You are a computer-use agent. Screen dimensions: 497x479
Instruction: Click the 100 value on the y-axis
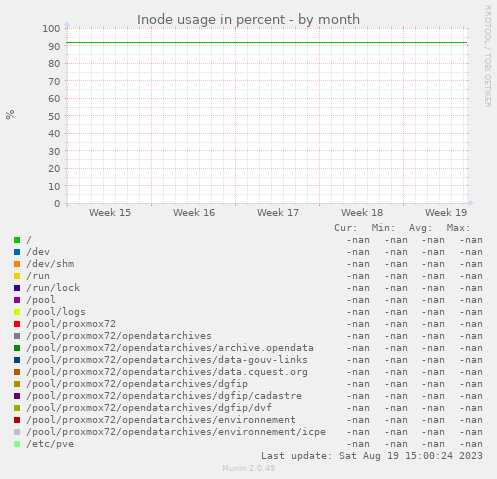51,29
